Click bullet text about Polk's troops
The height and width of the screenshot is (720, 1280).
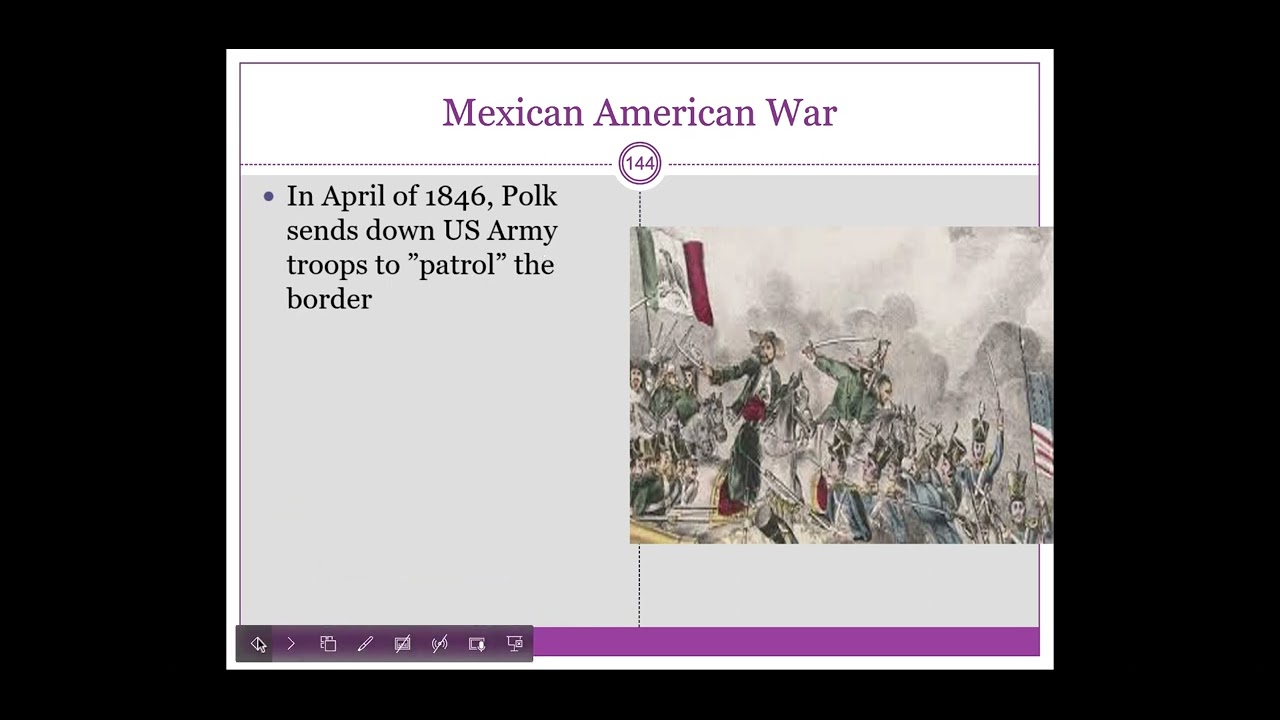pyautogui.click(x=421, y=247)
